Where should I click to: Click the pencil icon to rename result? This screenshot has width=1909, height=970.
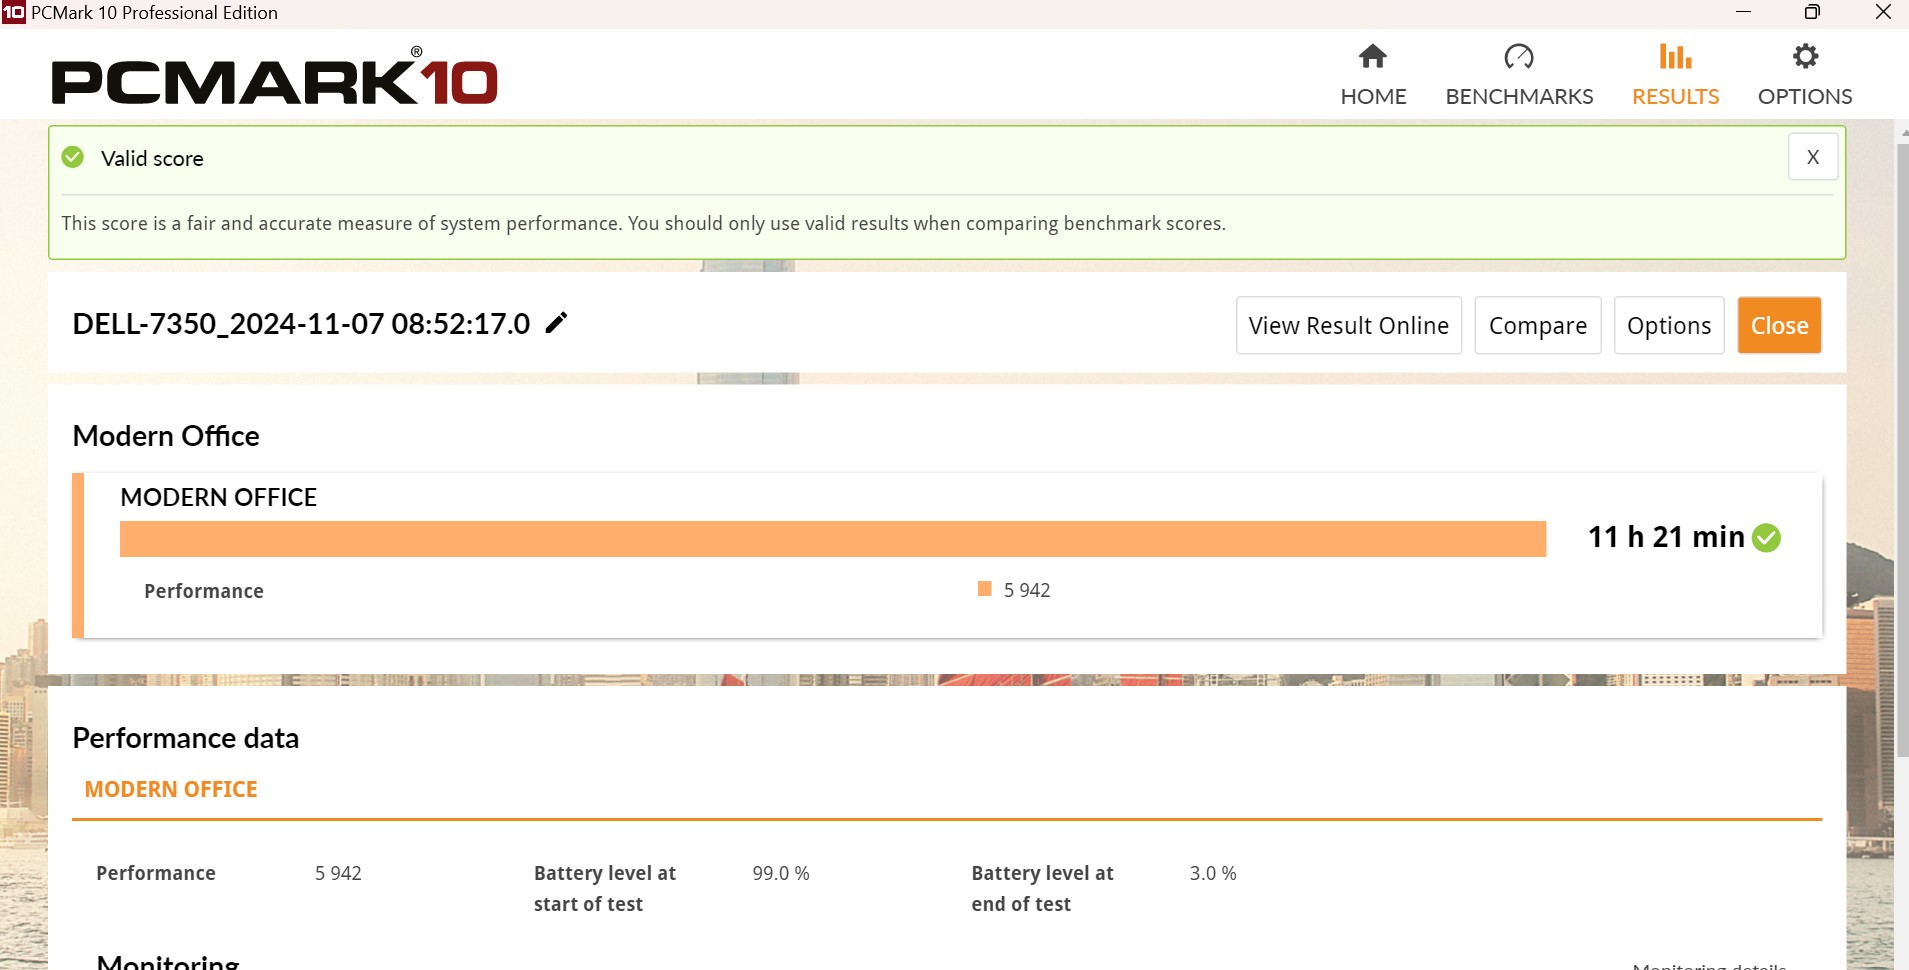click(x=556, y=323)
